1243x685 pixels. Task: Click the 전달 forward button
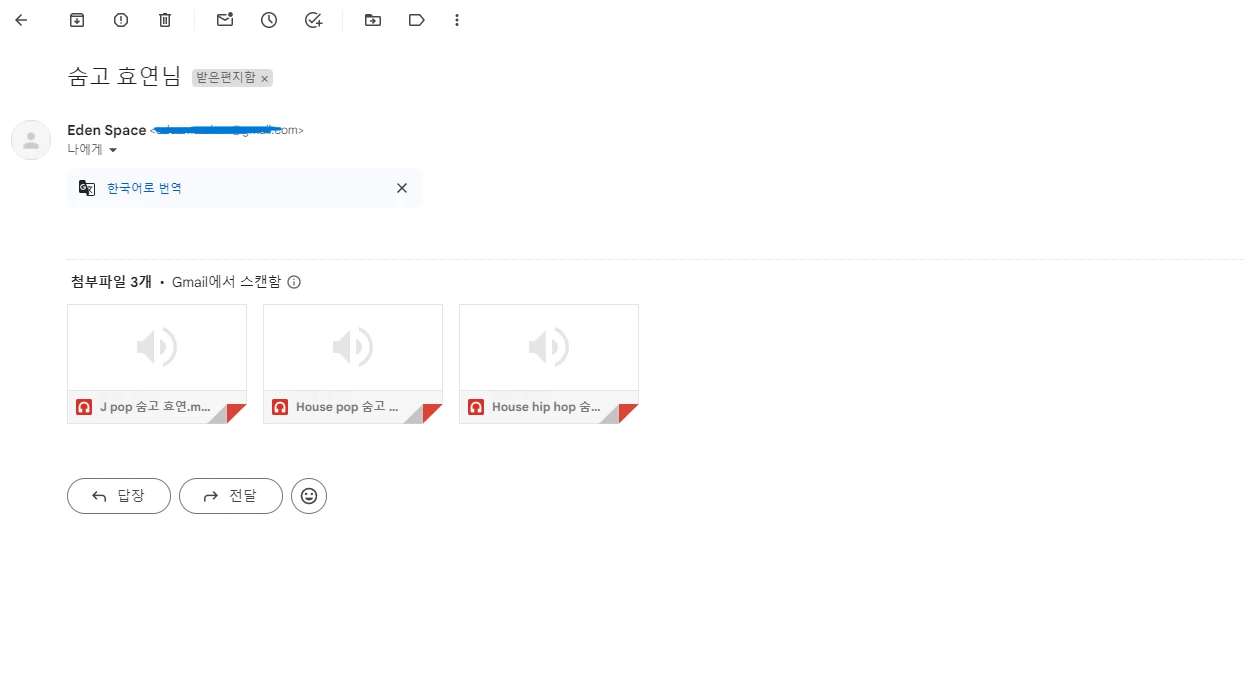tap(231, 496)
